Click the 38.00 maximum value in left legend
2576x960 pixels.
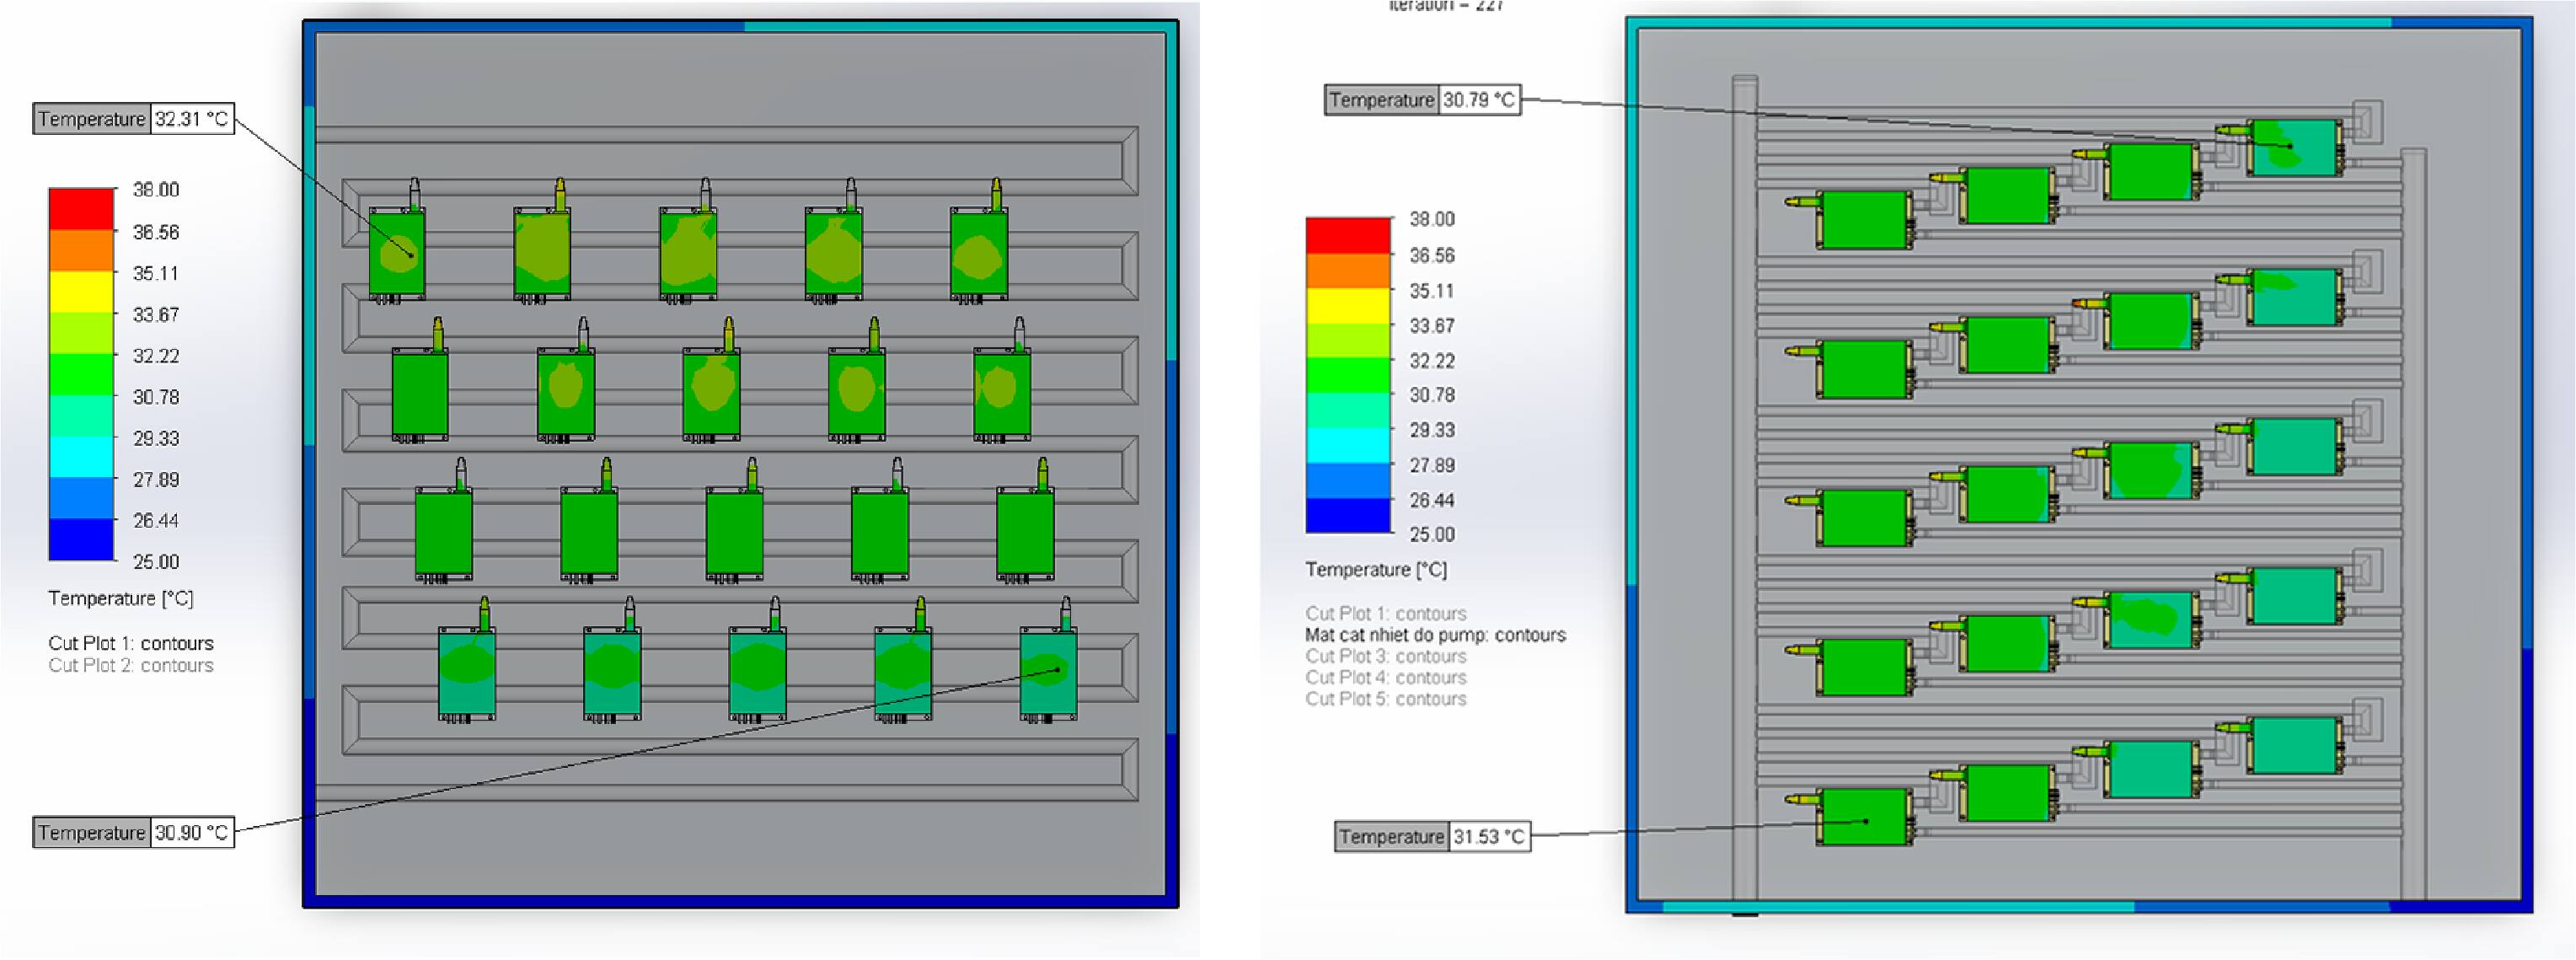point(156,190)
